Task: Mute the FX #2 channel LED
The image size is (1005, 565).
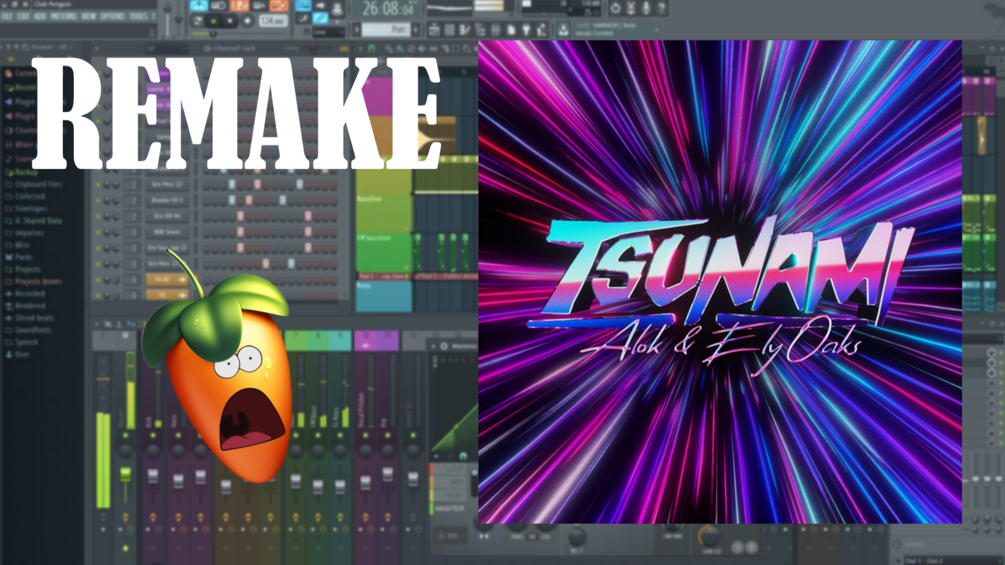Action: [98, 279]
